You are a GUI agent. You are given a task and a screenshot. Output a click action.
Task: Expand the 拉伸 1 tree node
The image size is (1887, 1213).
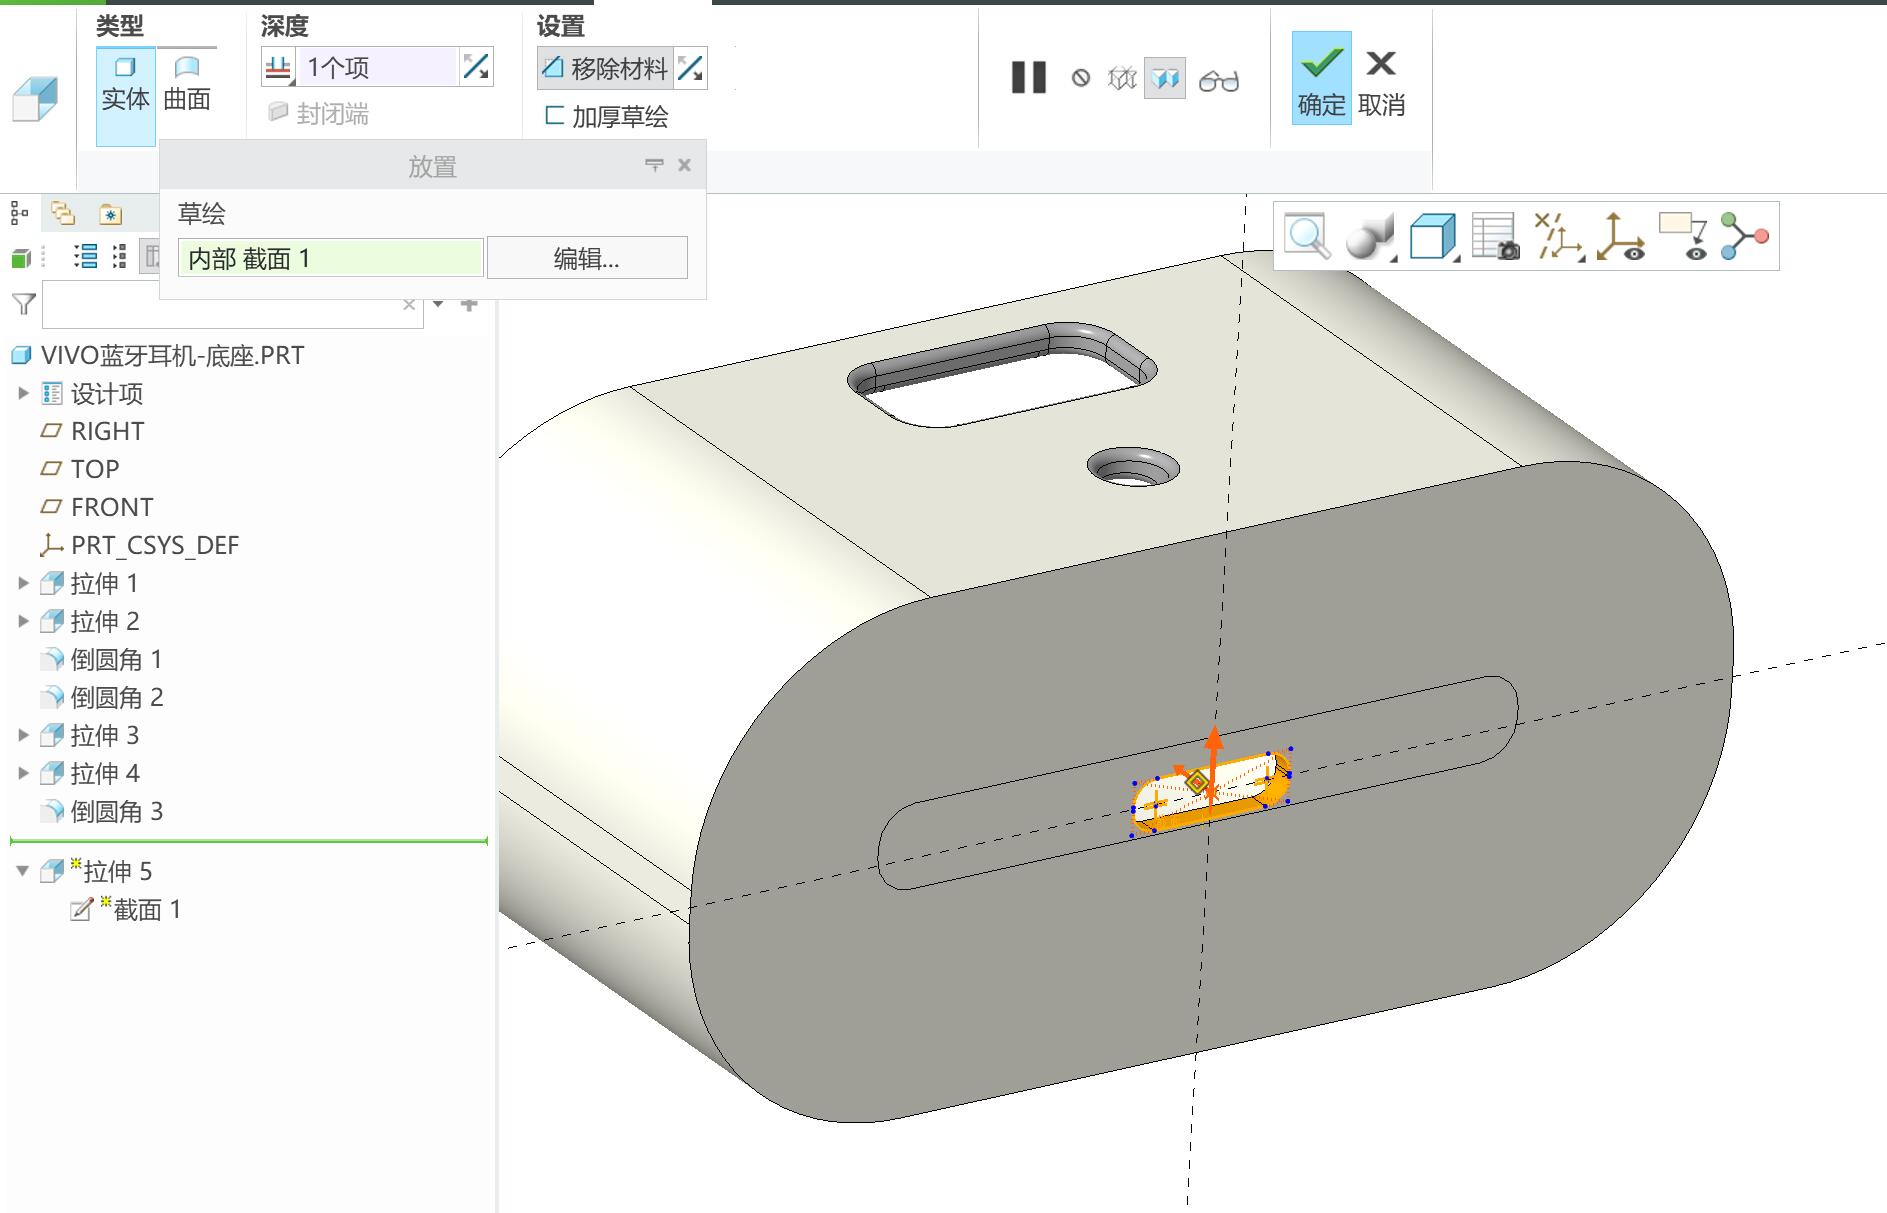tap(23, 583)
